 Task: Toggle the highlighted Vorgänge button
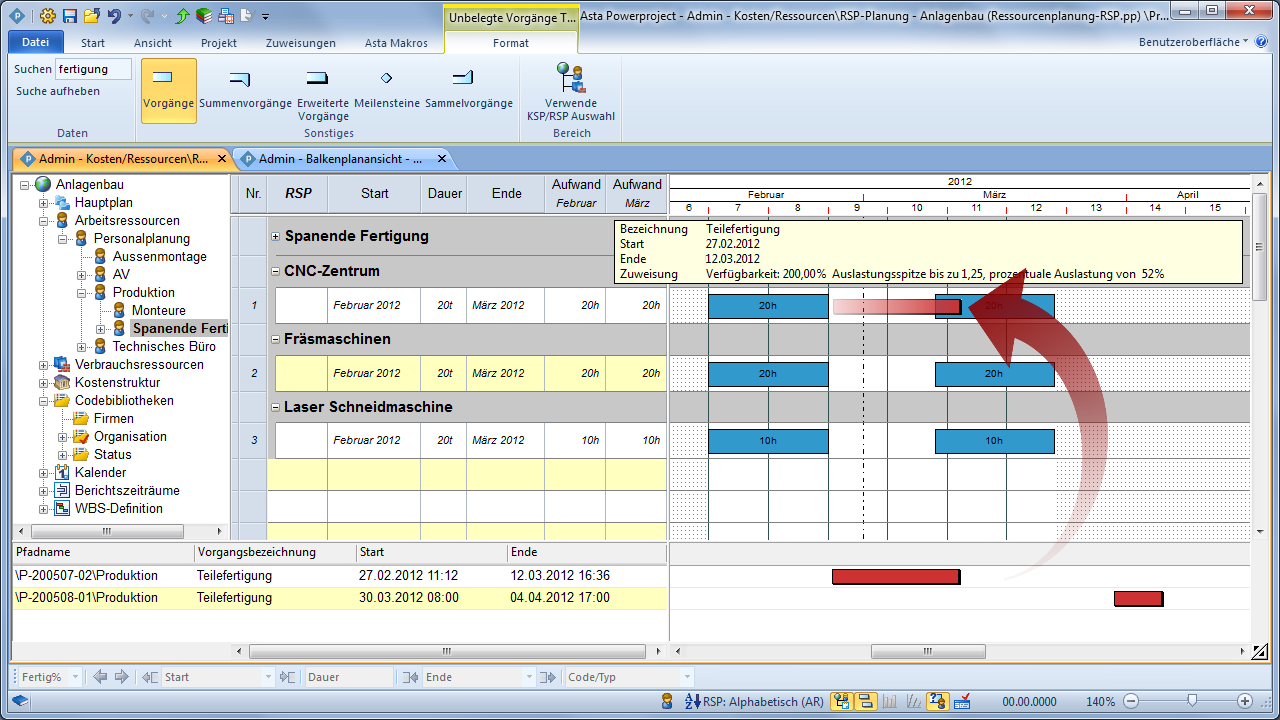coord(168,90)
